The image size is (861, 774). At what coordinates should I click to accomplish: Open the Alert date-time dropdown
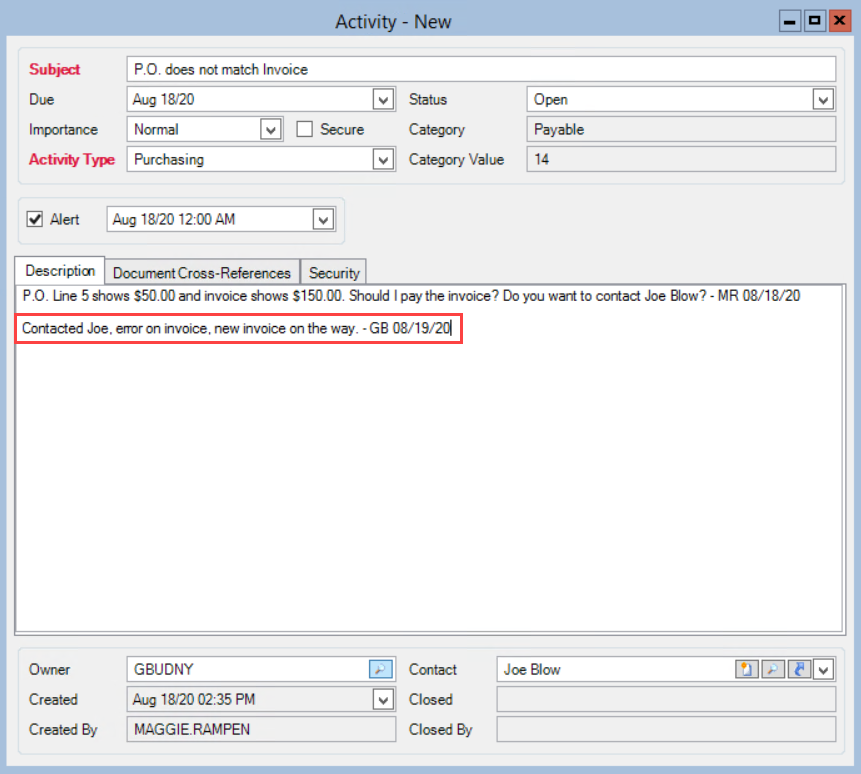point(323,220)
